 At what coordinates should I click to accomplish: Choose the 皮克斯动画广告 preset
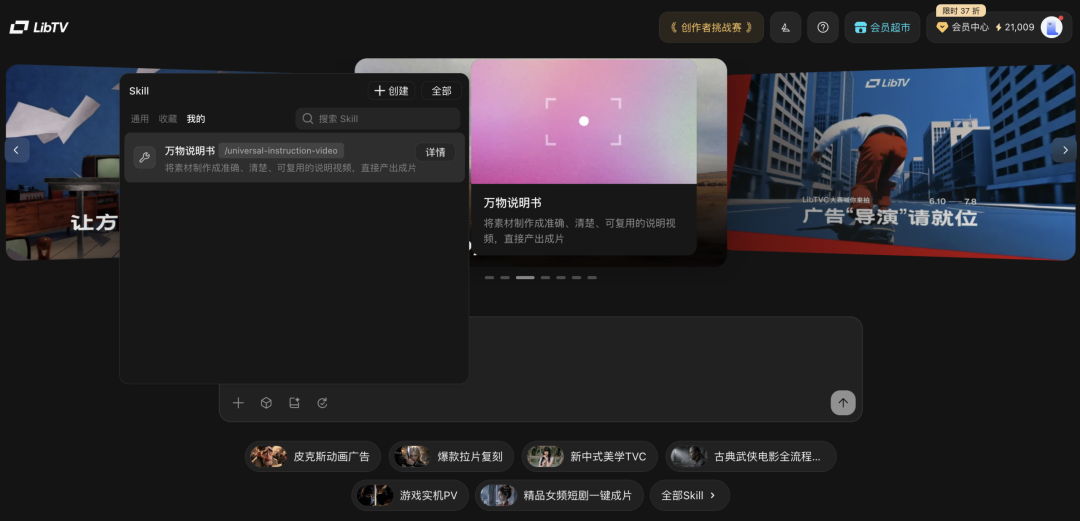point(313,456)
